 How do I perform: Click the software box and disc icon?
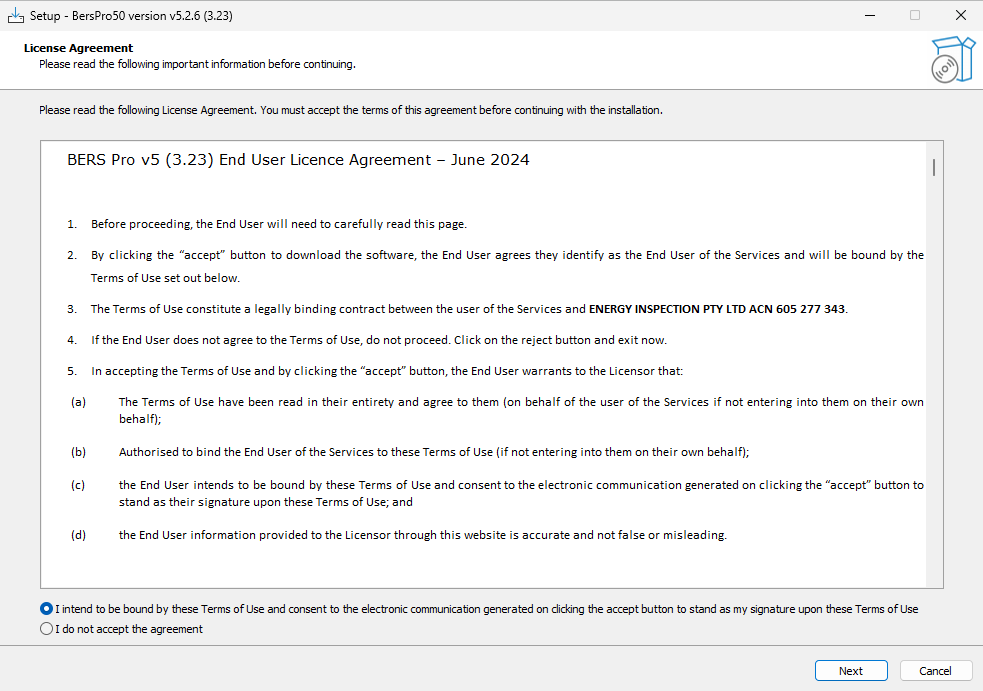point(953,60)
